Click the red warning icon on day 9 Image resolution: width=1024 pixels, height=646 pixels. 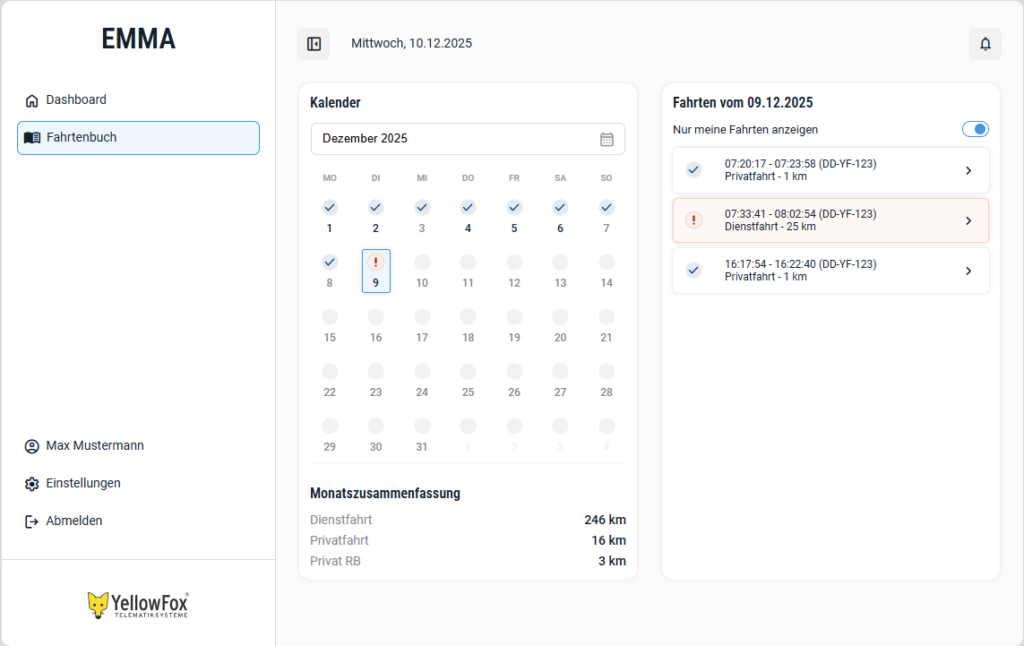click(376, 262)
